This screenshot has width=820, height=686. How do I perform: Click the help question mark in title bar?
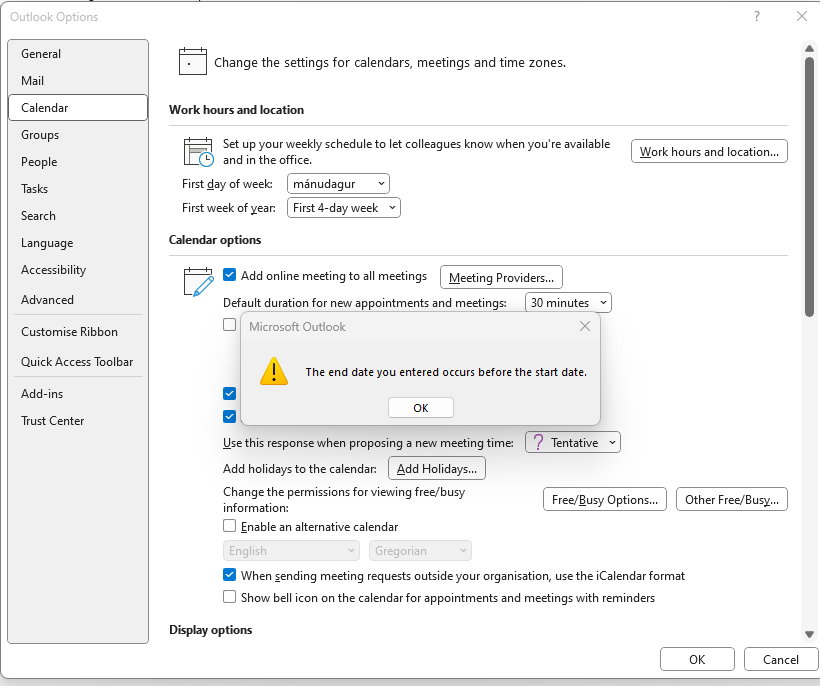[756, 16]
